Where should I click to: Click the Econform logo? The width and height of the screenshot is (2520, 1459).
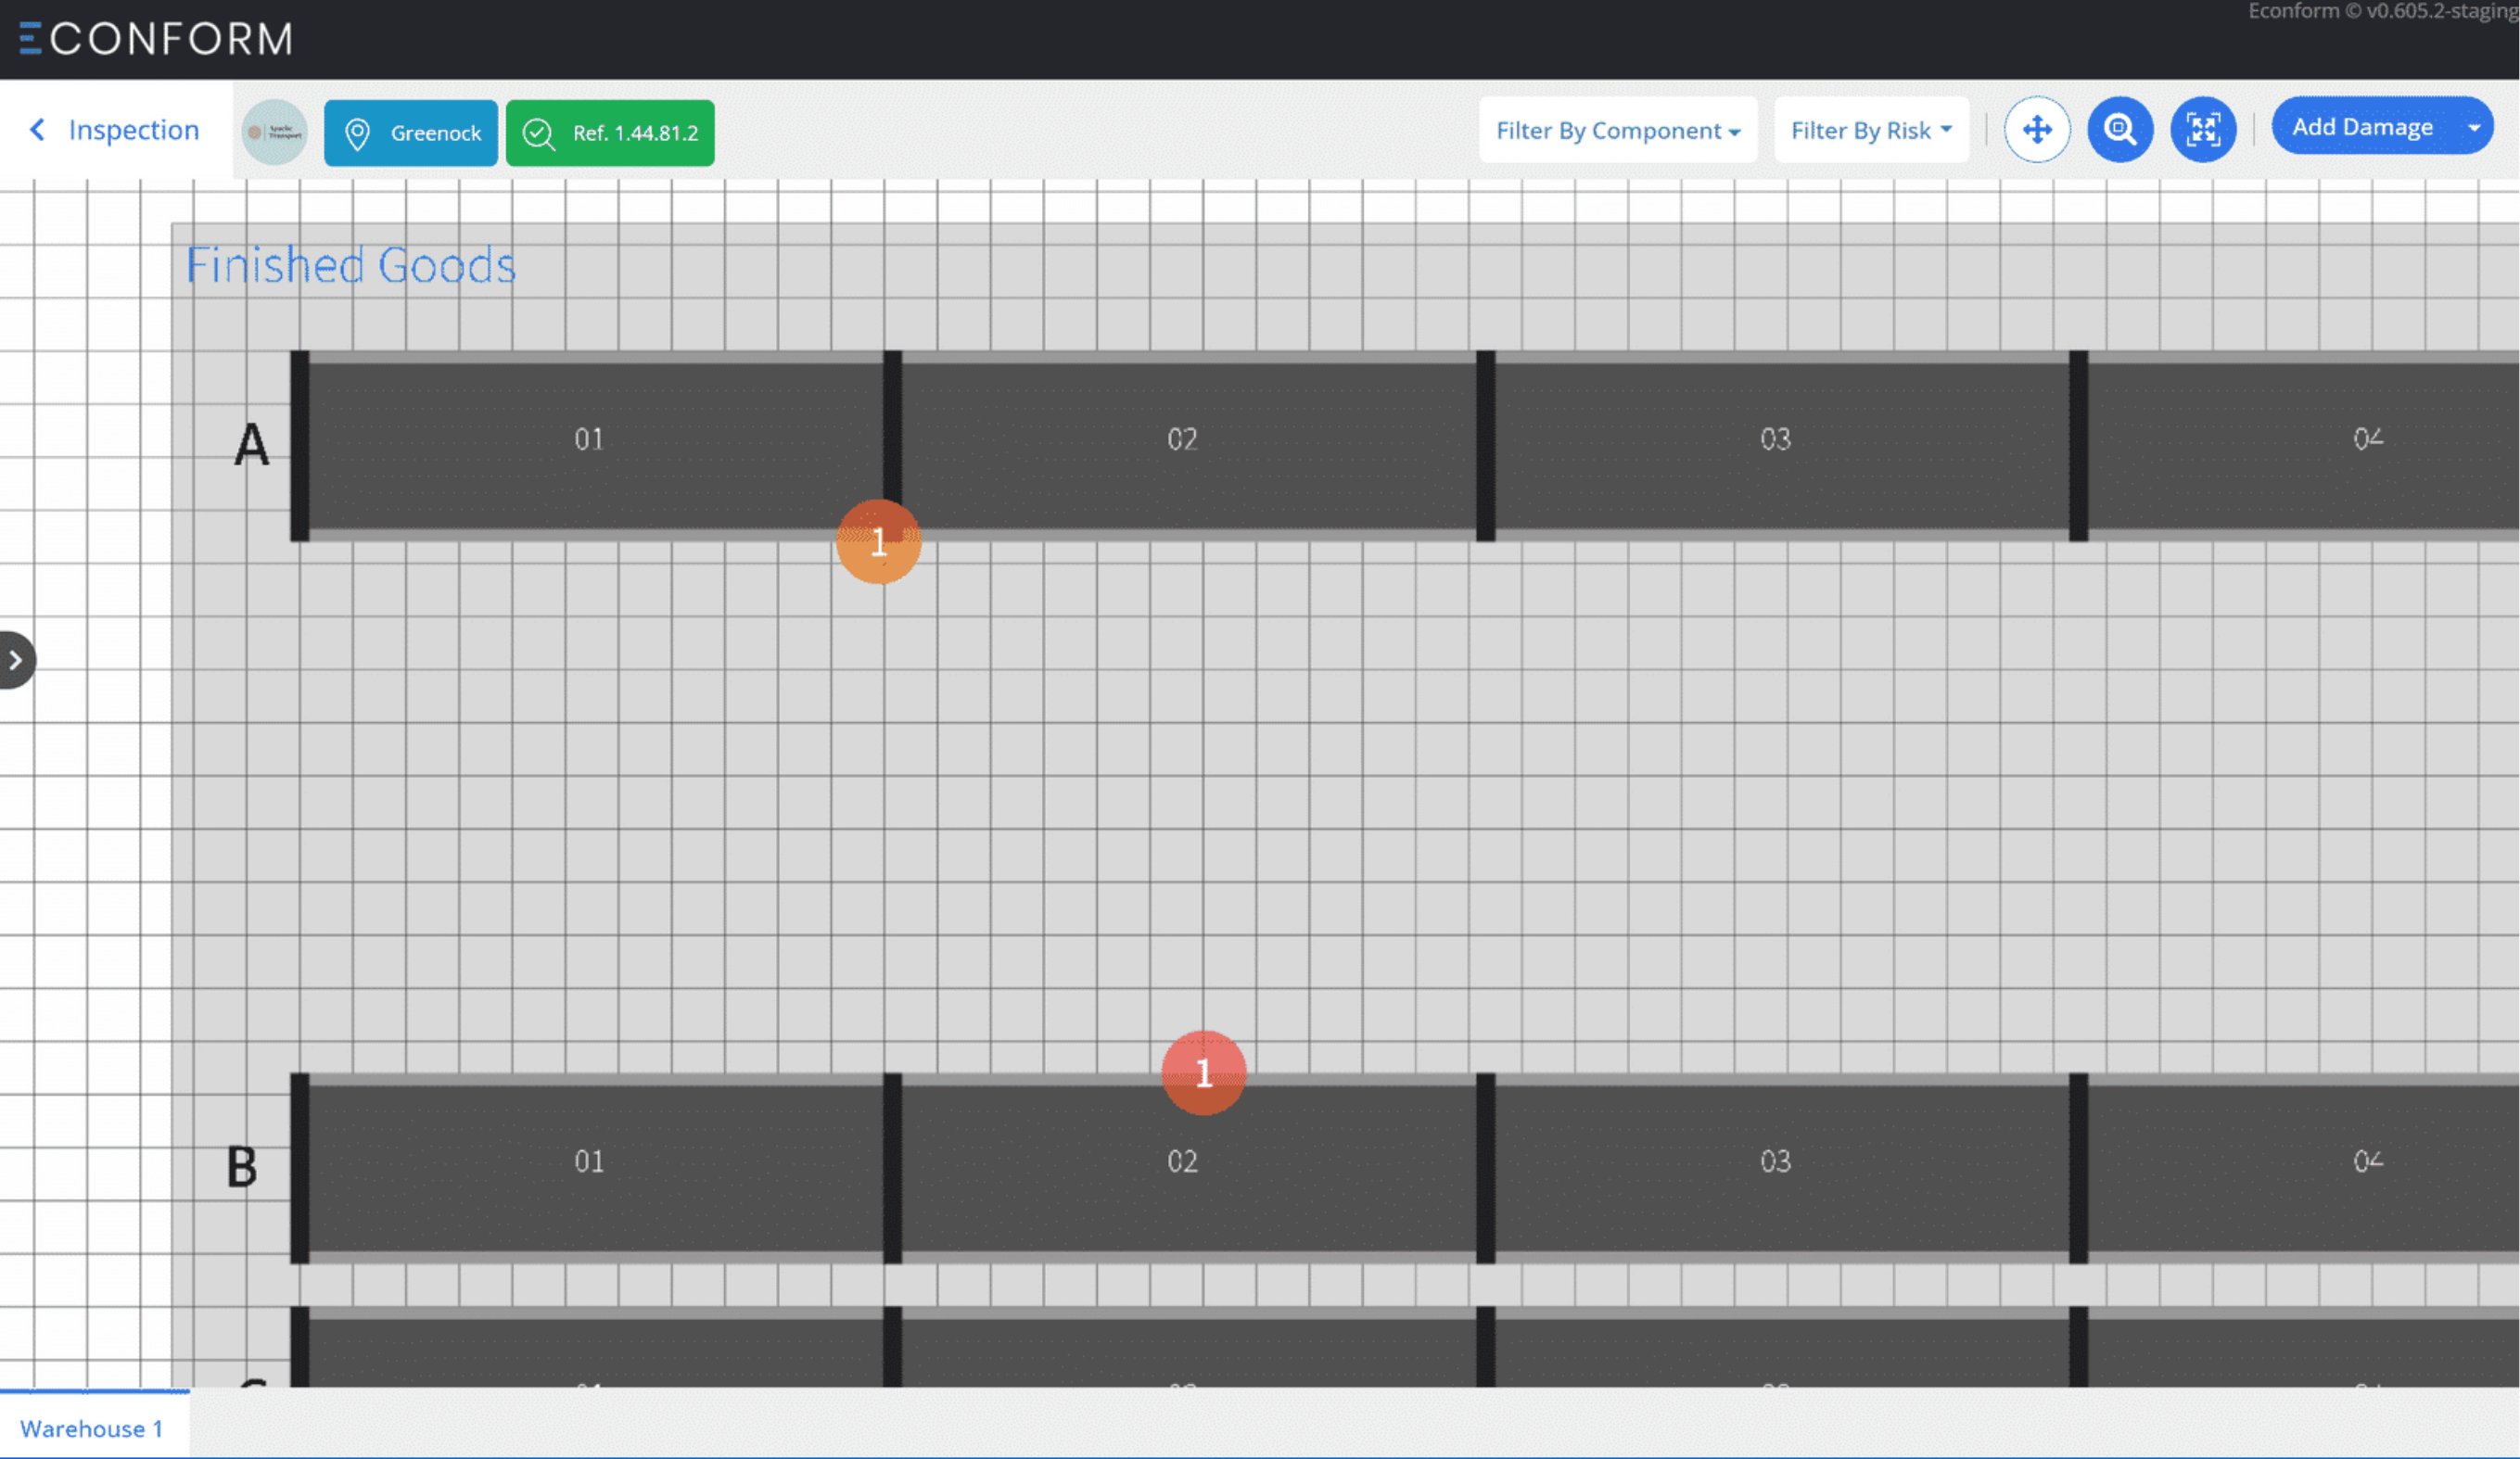click(x=156, y=39)
